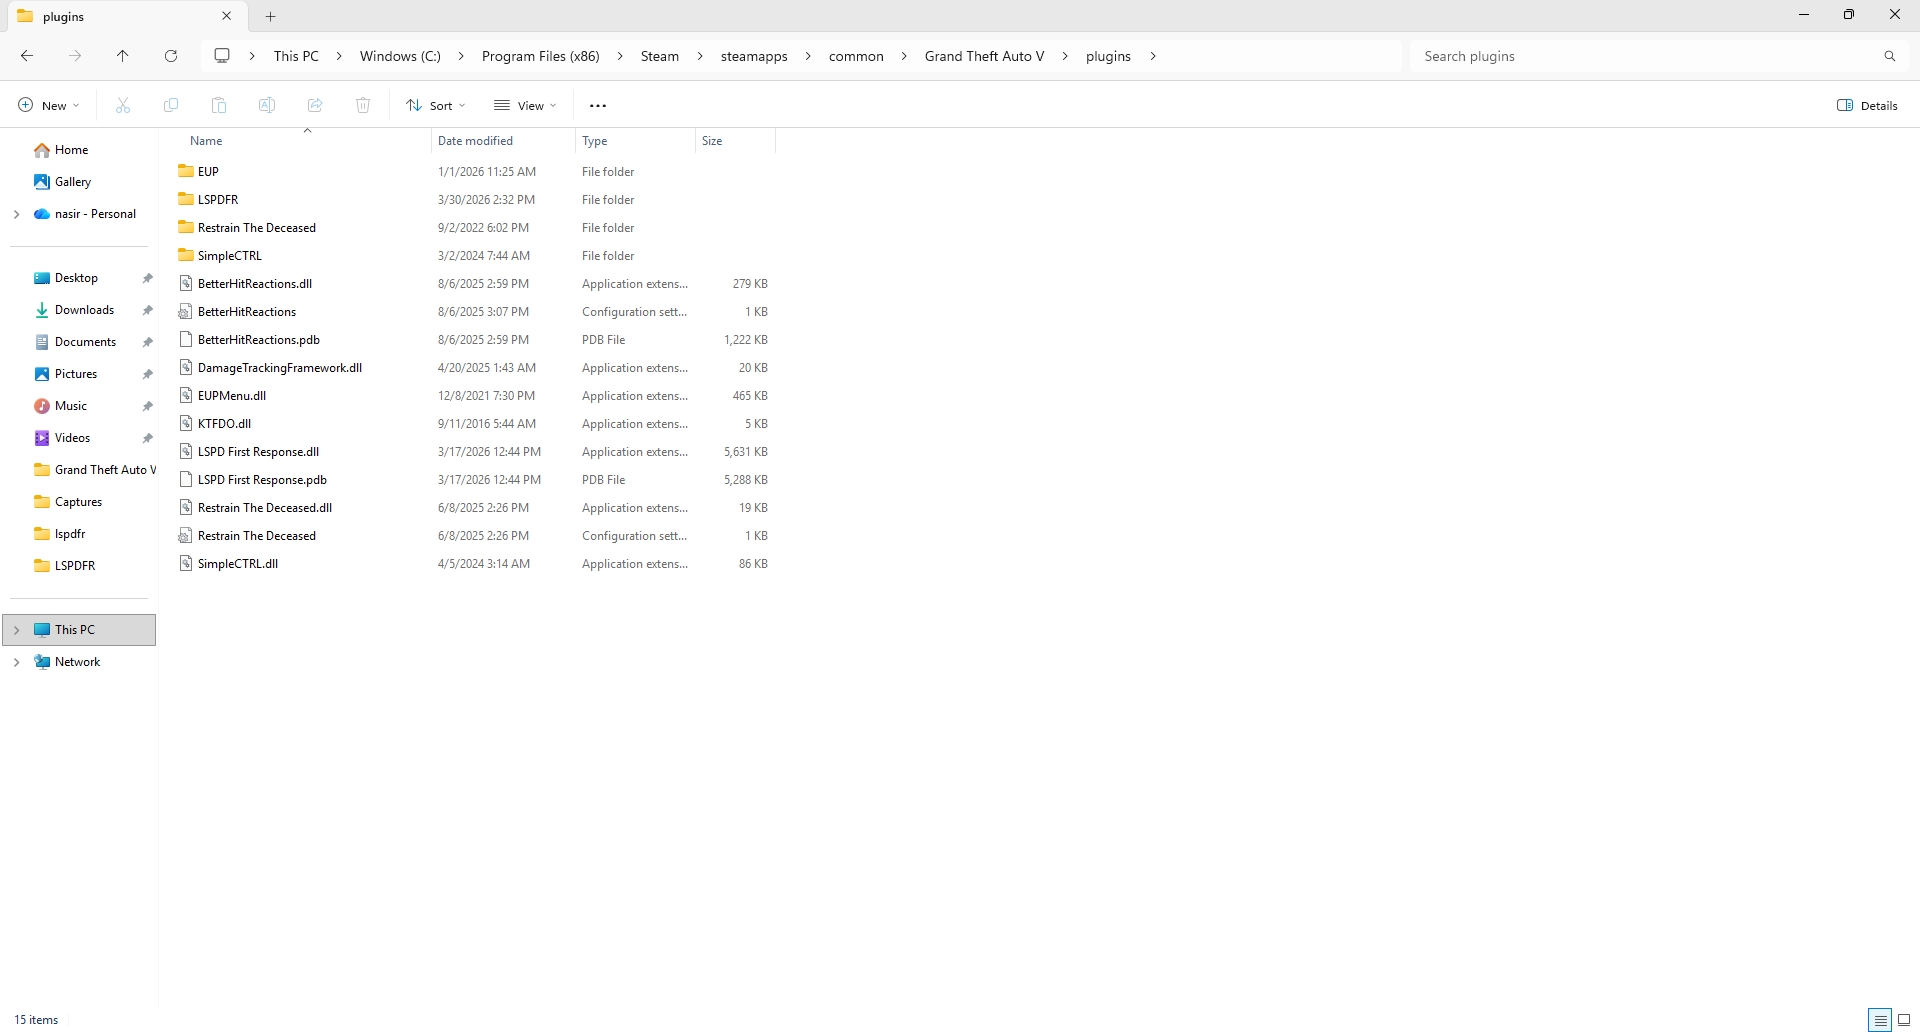Unpin Desktop from Quick access
This screenshot has width=1920, height=1032.
pos(148,278)
